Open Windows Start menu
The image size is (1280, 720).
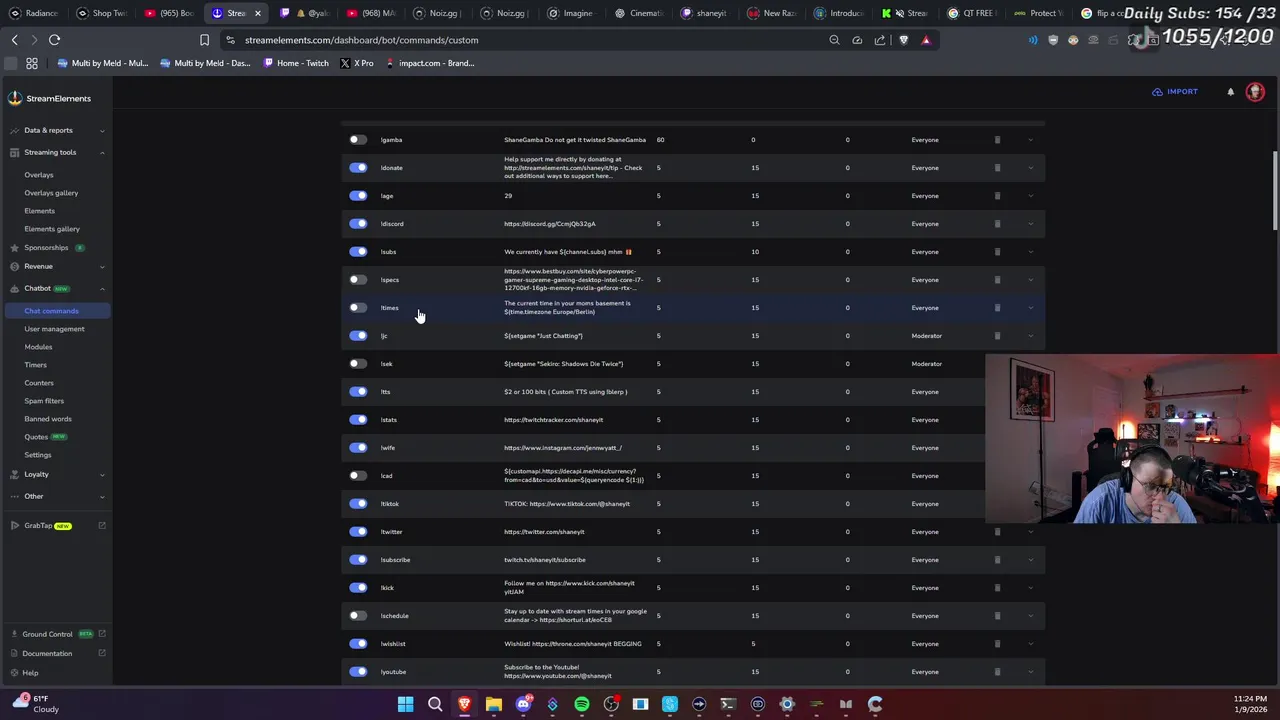pos(405,704)
